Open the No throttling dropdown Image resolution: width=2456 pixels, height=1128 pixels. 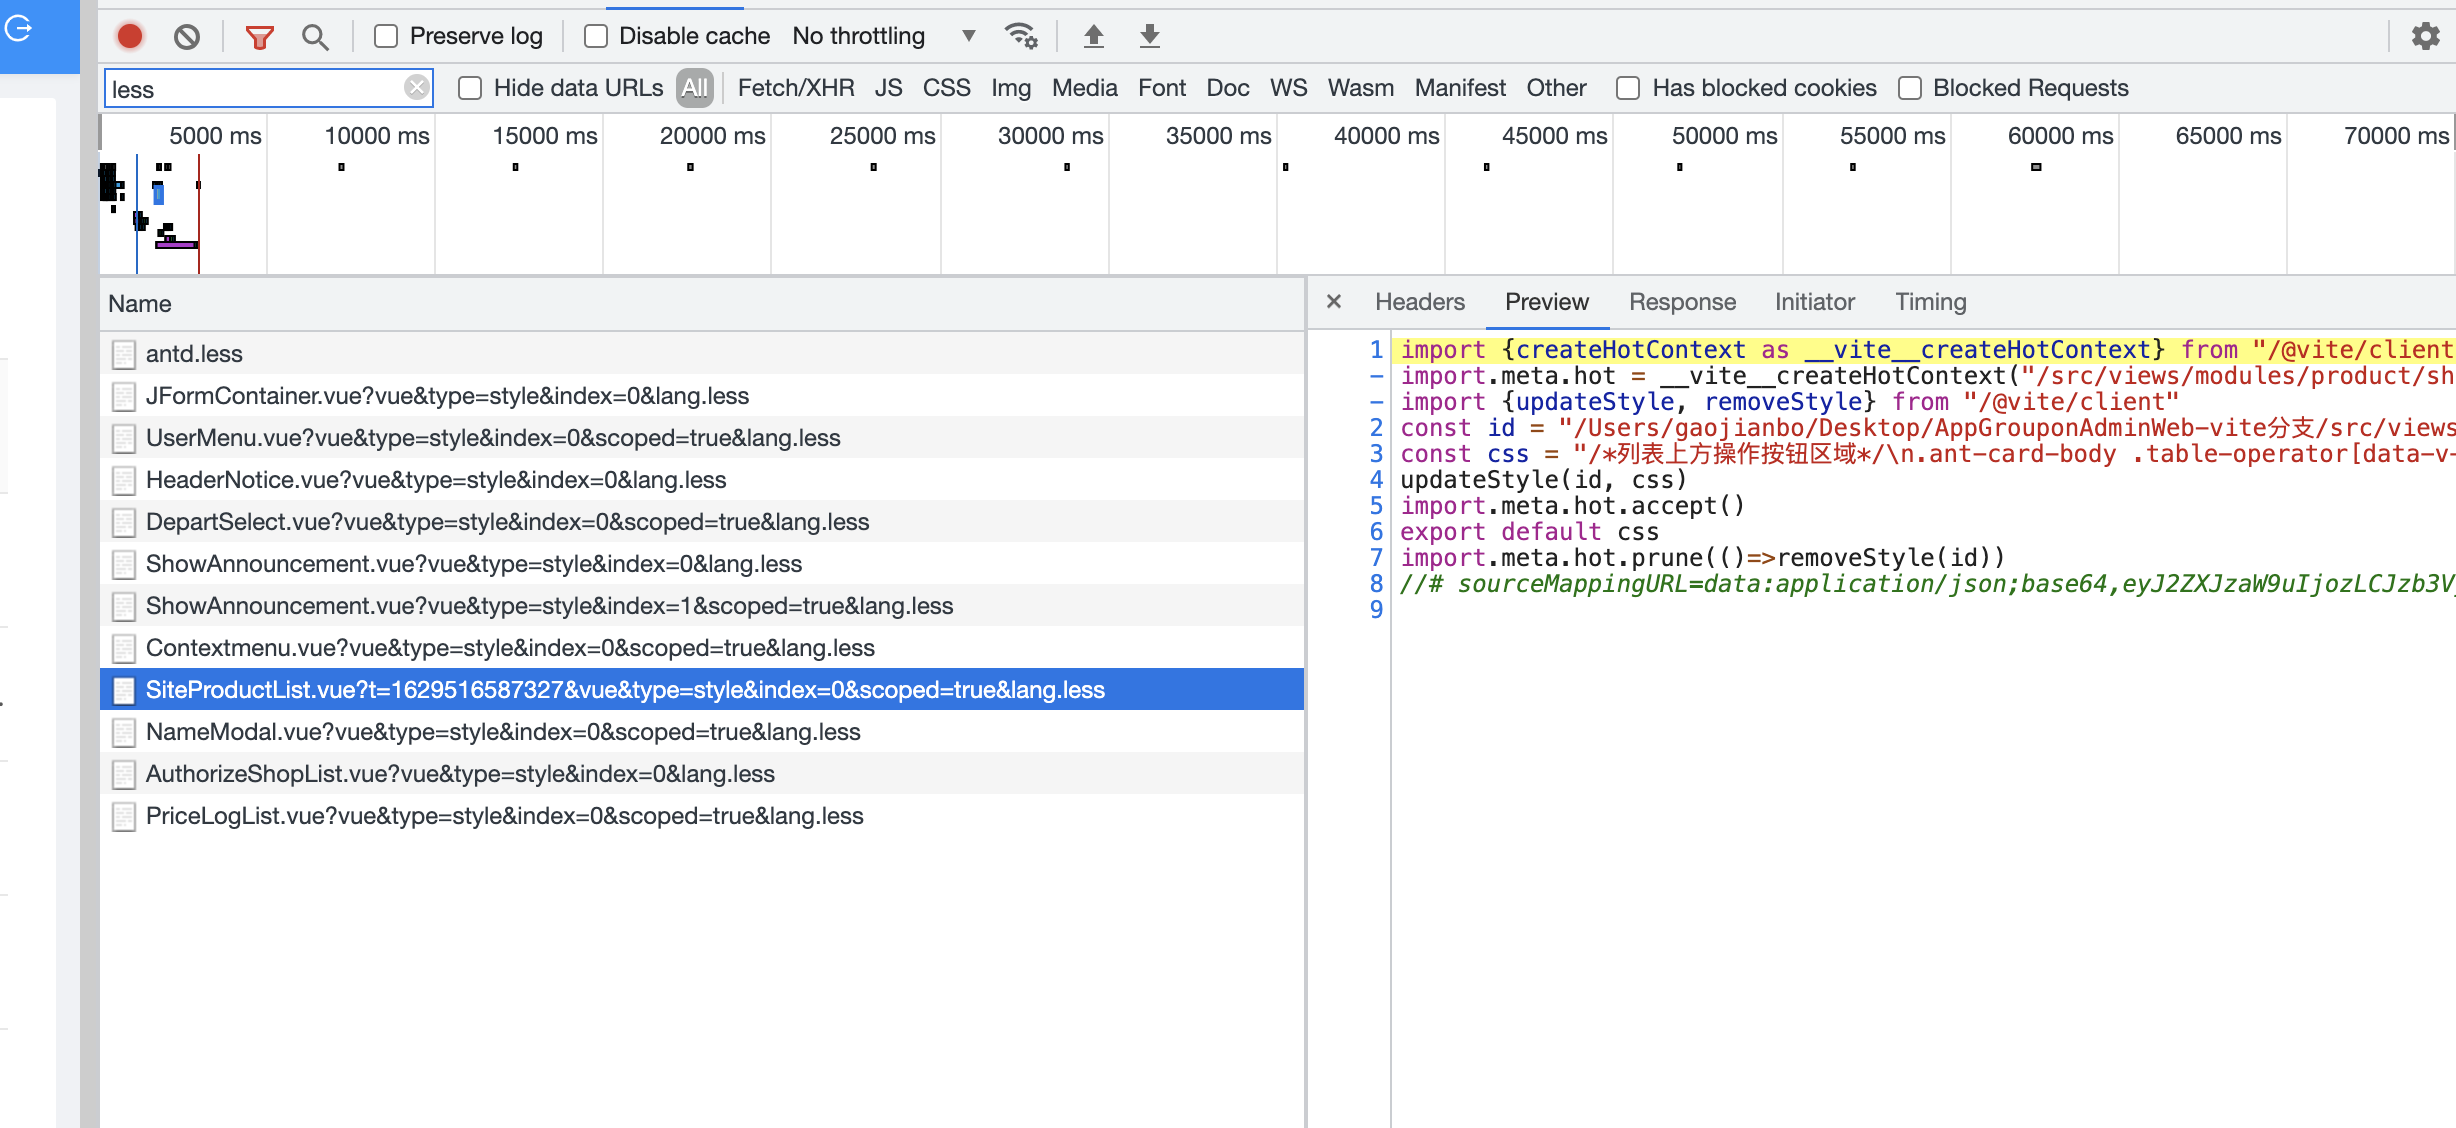[880, 35]
